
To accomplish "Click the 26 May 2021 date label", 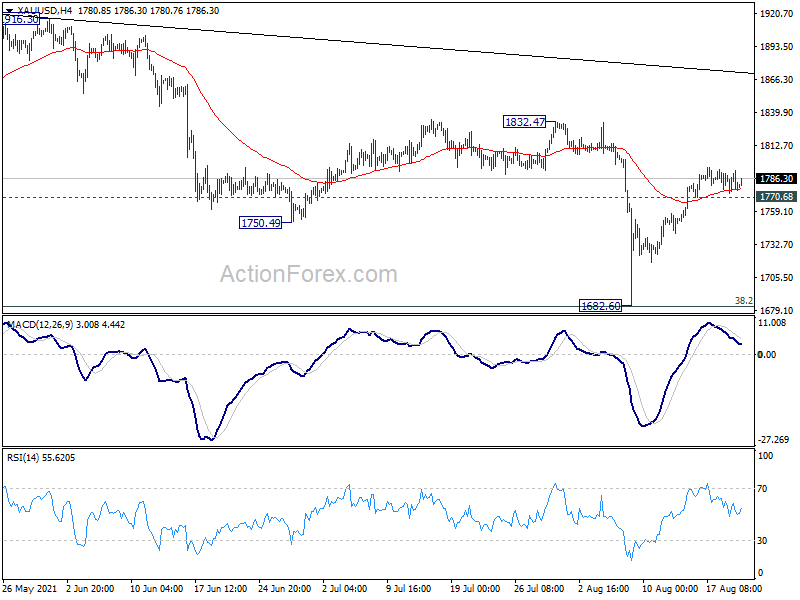I will click(30, 588).
